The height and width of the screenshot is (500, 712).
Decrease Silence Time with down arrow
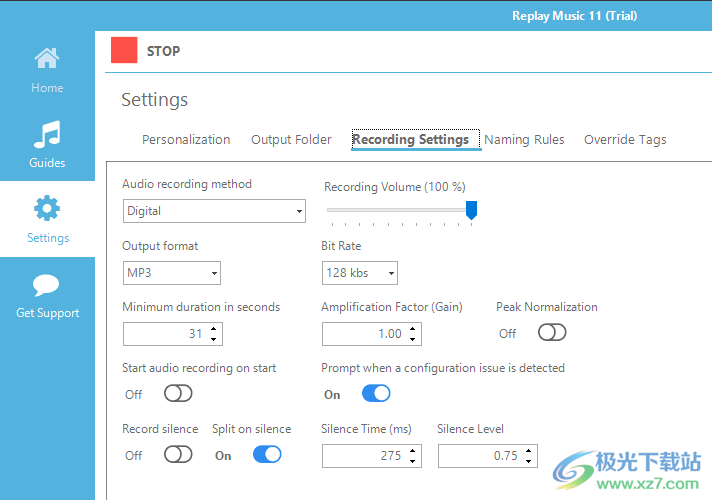(x=412, y=461)
